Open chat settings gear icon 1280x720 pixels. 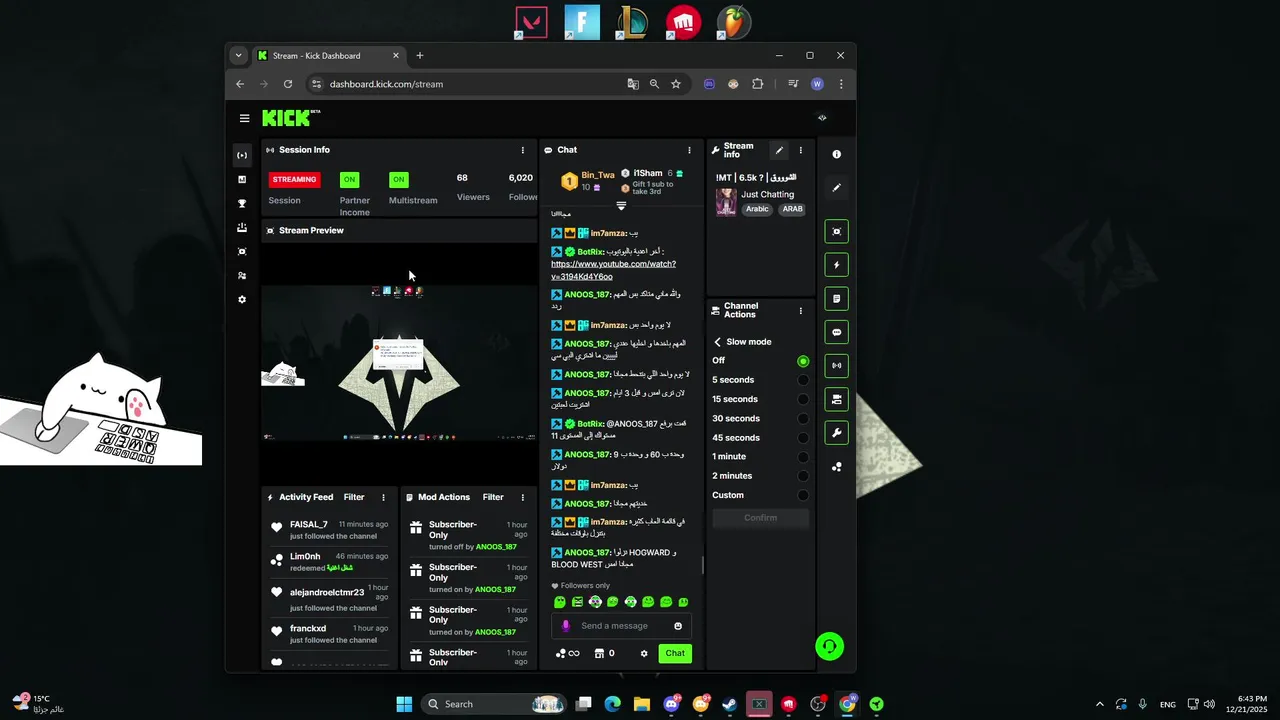tap(644, 653)
